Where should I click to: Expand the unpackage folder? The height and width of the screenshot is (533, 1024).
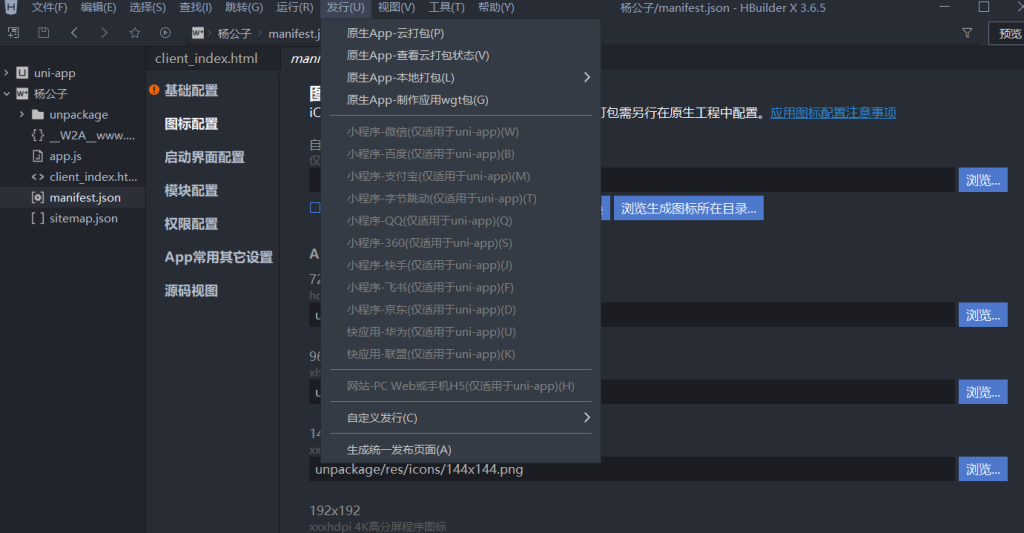[x=22, y=114]
